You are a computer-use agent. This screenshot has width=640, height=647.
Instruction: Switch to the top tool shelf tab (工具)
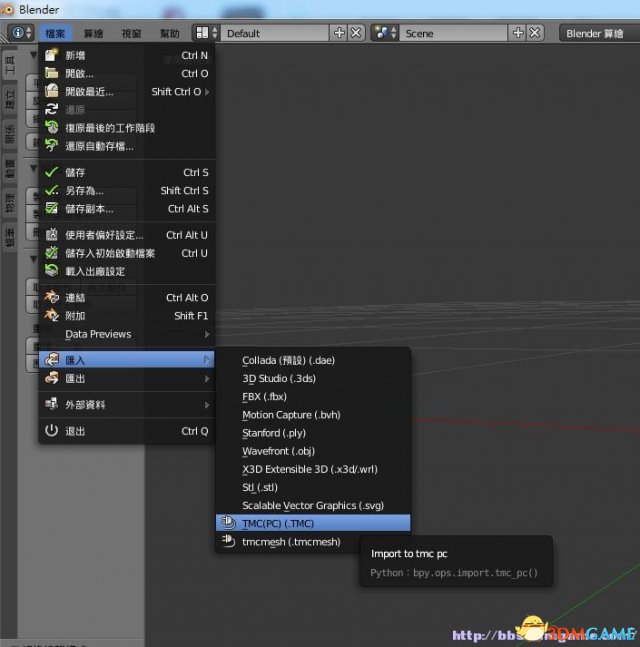pos(9,64)
